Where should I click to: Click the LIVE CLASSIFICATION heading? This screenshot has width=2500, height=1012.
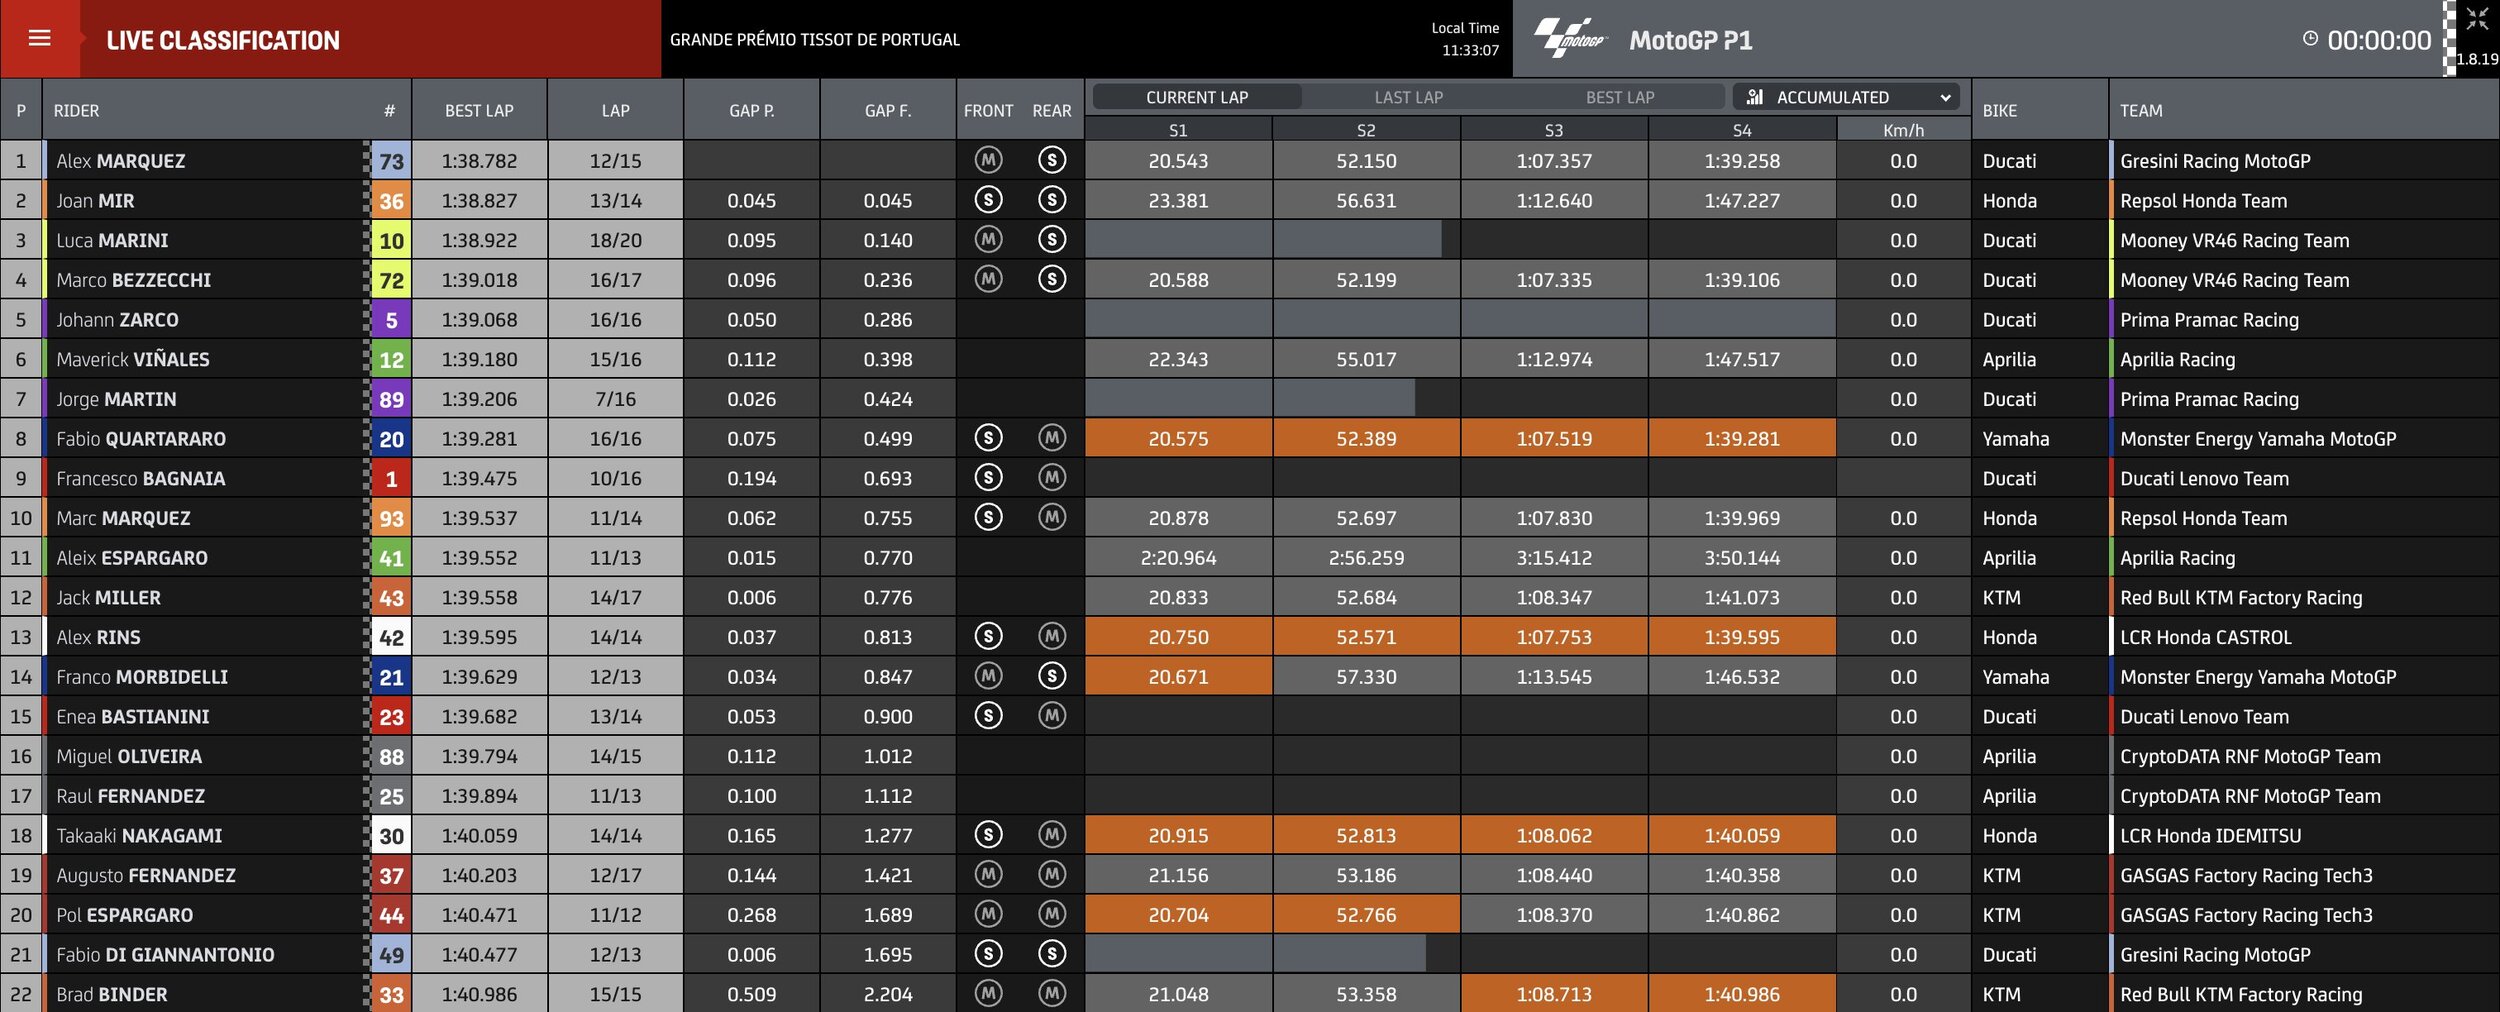click(223, 40)
